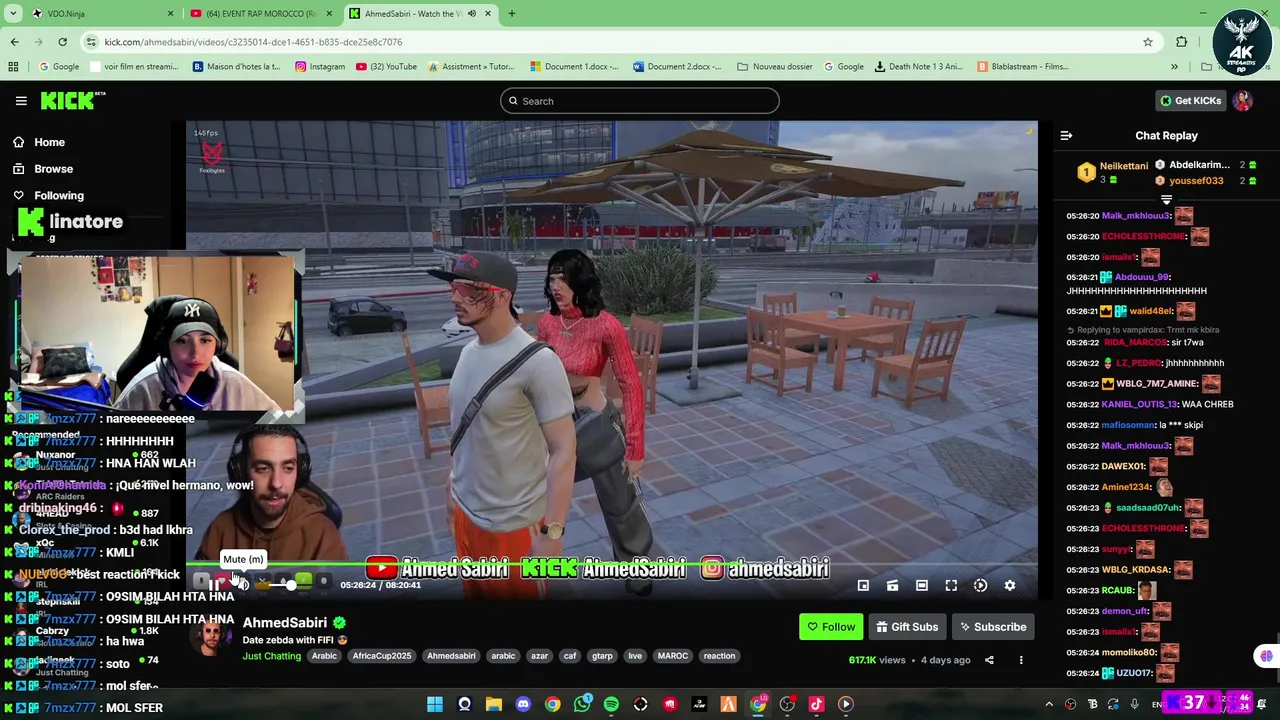Image resolution: width=1280 pixels, height=720 pixels.
Task: Open the Just Chatting category link
Action: pyautogui.click(x=271, y=656)
